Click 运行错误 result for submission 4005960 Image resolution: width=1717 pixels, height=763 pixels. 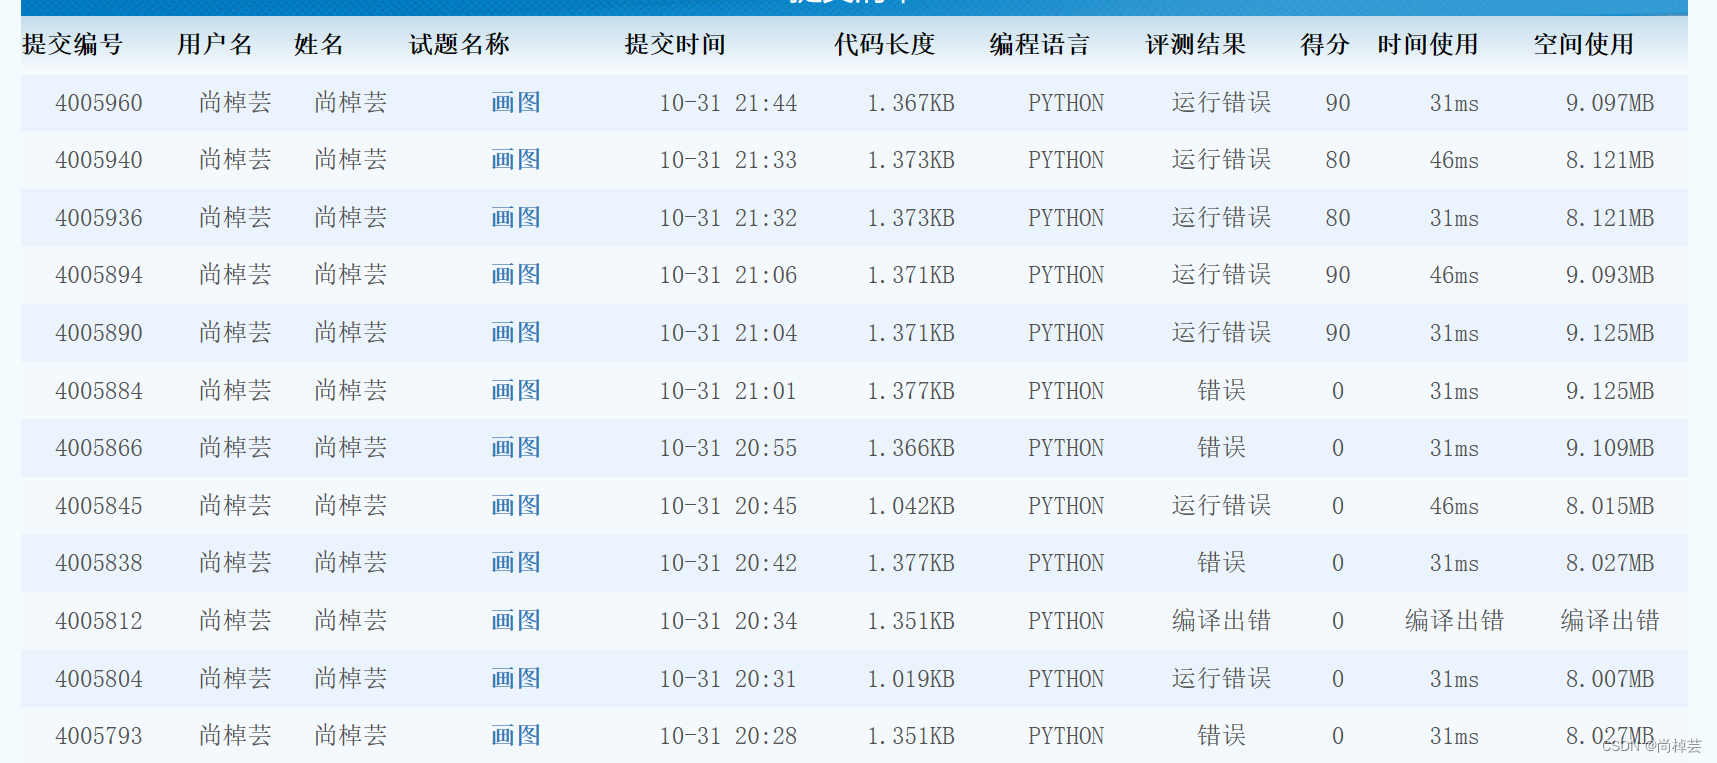pos(1221,103)
